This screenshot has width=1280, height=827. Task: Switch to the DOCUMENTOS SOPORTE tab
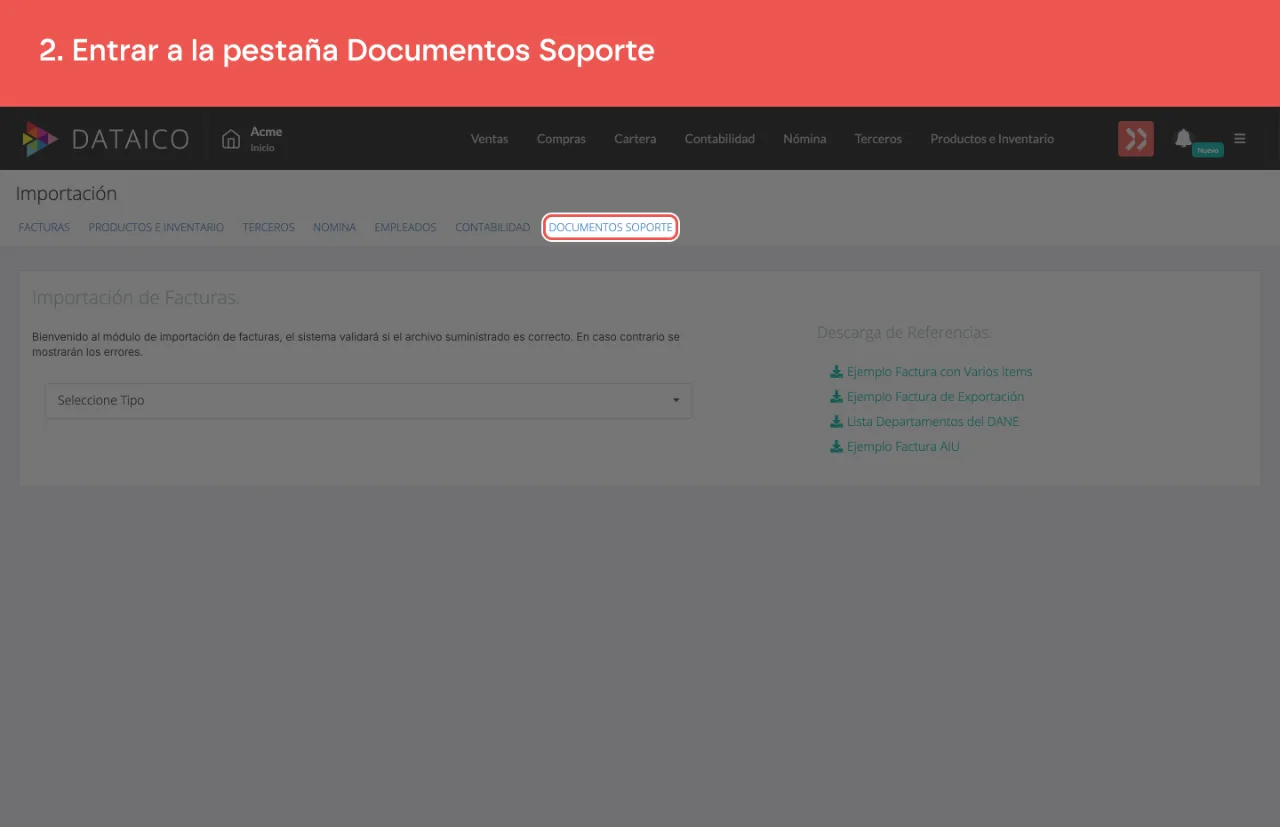611,228
